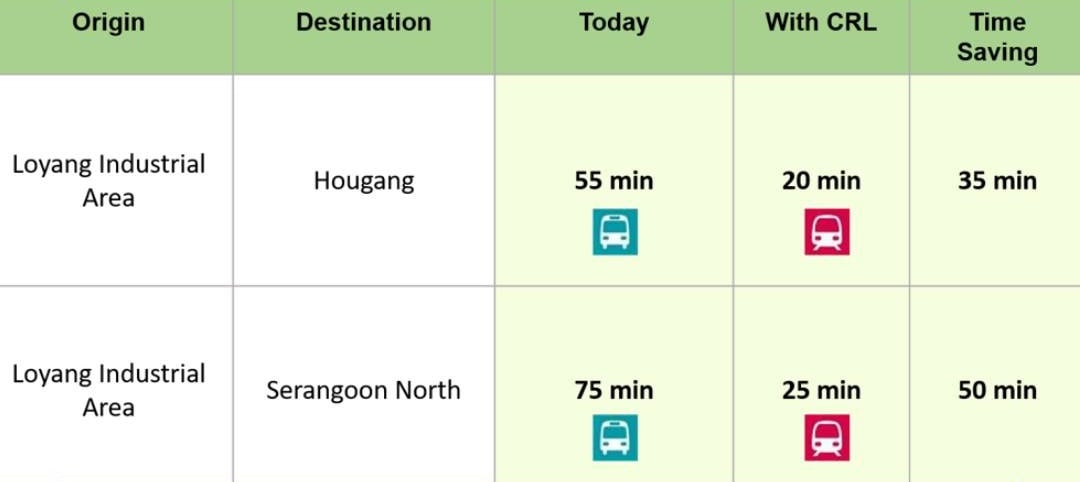Viewport: 1080px width, 482px height.
Task: Click the teal bus icon under 55 min
Action: coord(615,232)
